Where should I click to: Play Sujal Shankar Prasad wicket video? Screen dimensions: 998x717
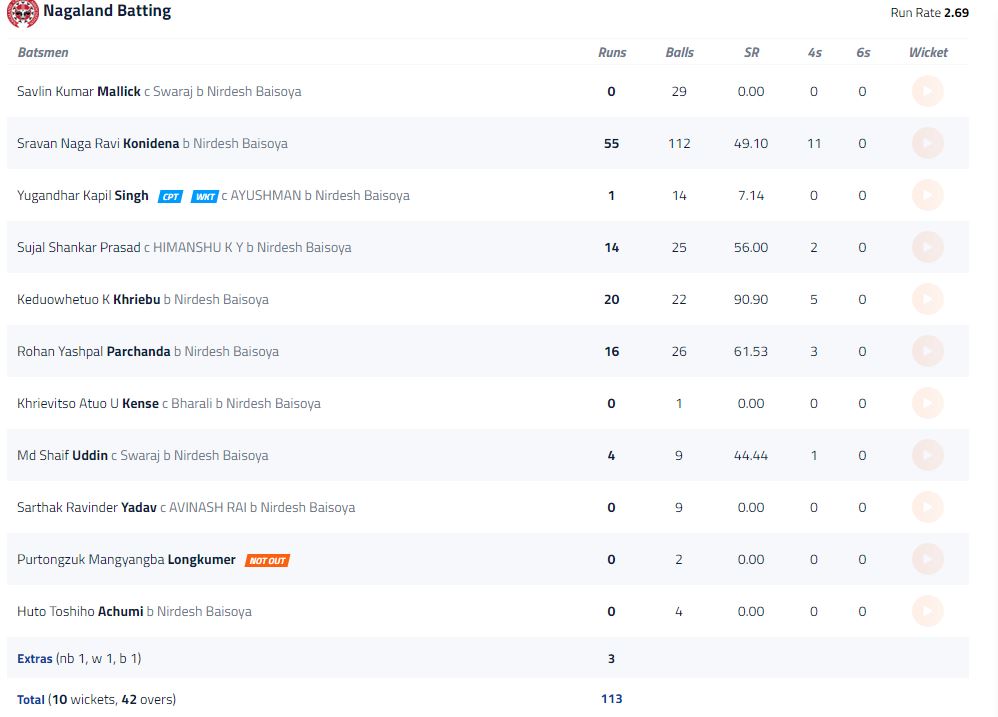pyautogui.click(x=927, y=247)
